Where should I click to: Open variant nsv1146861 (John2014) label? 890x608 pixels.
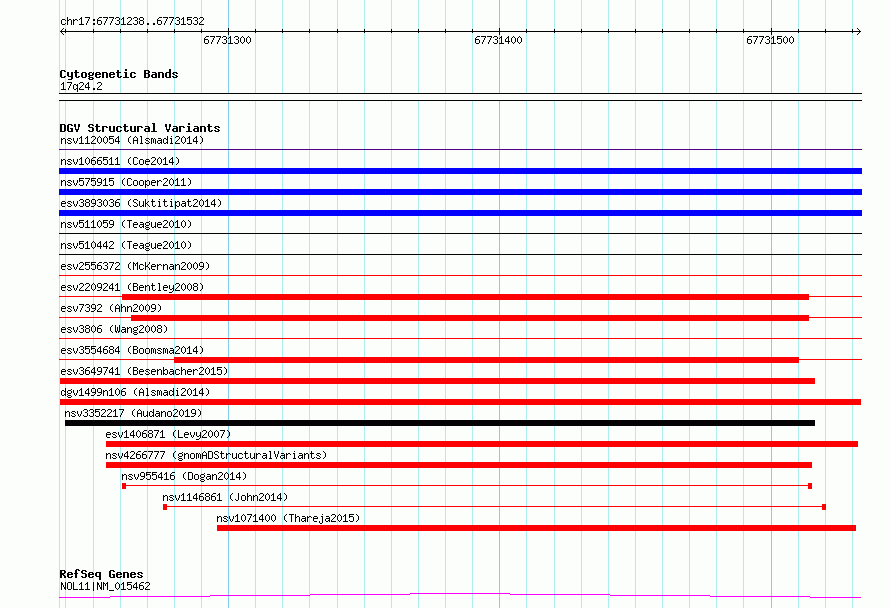[225, 497]
